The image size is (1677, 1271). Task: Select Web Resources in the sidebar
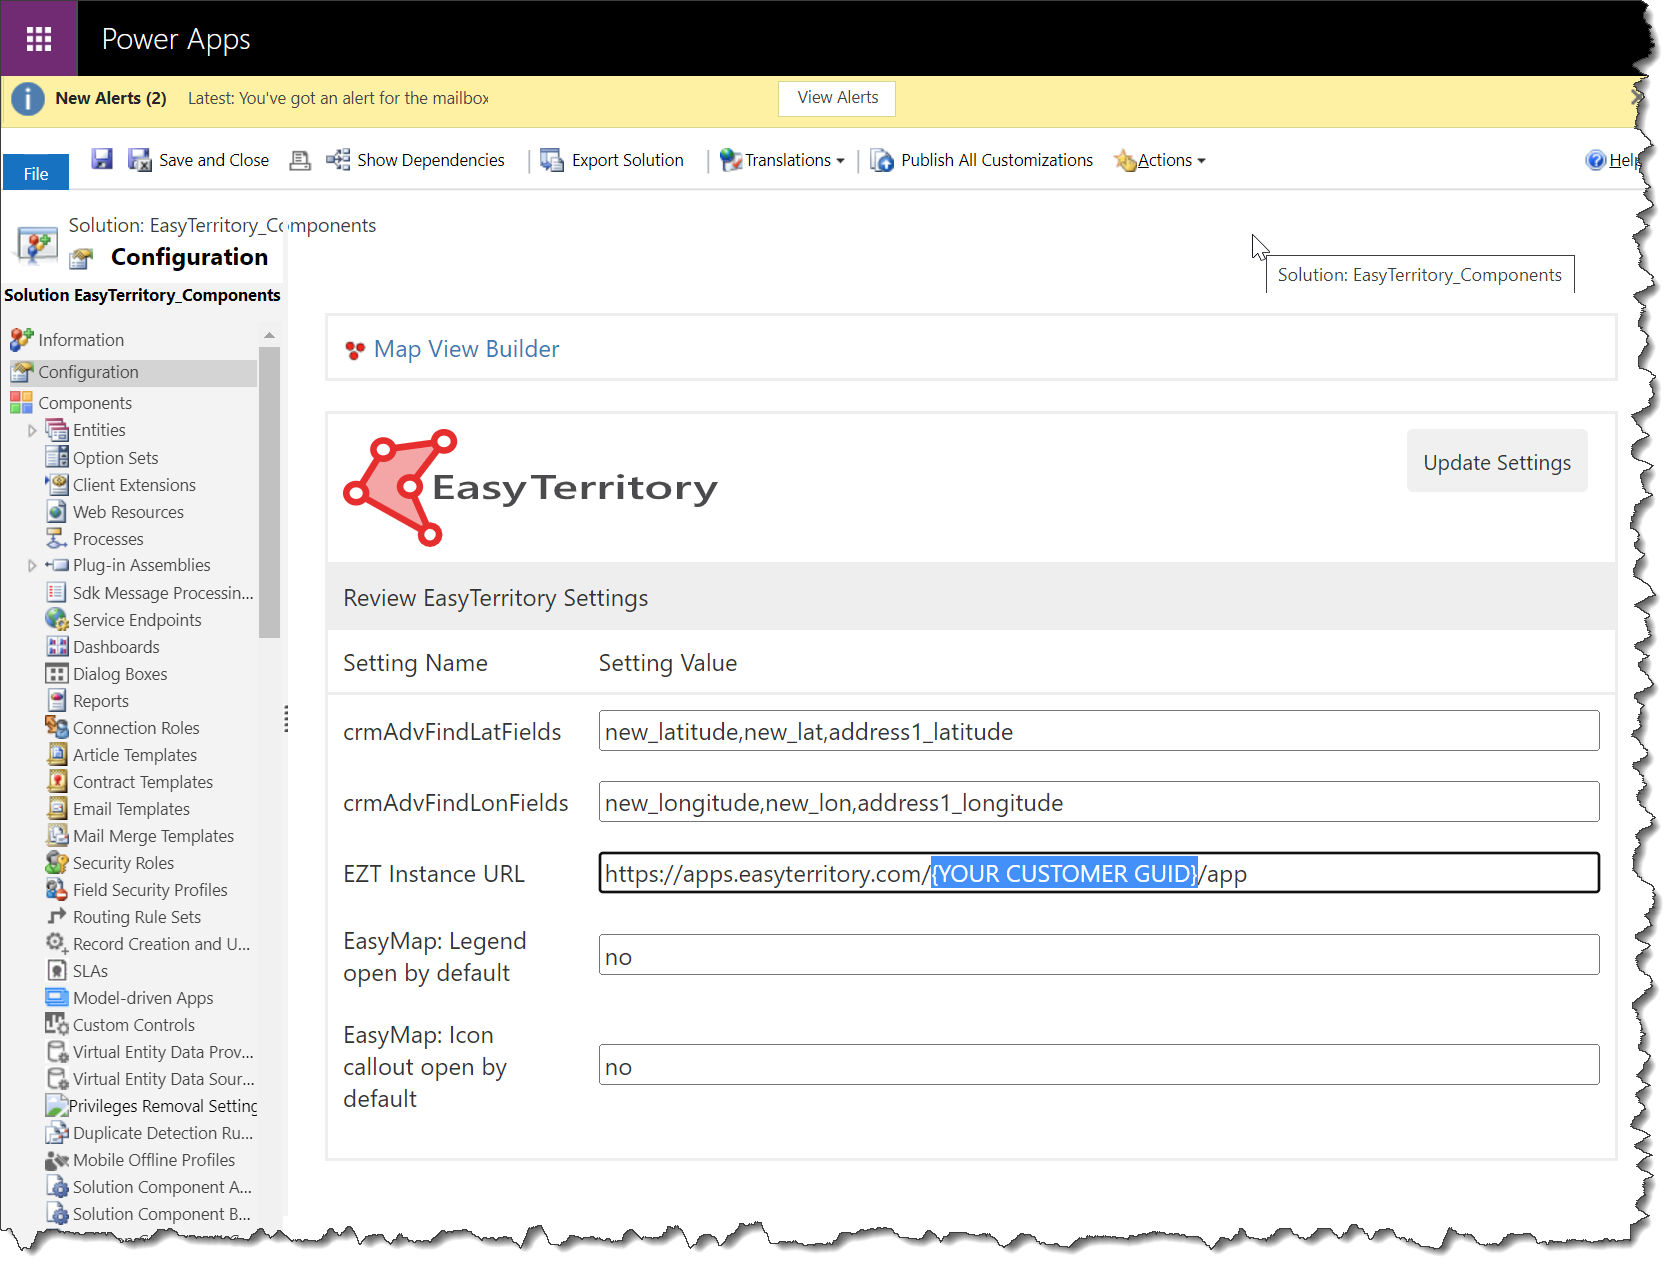click(x=128, y=511)
